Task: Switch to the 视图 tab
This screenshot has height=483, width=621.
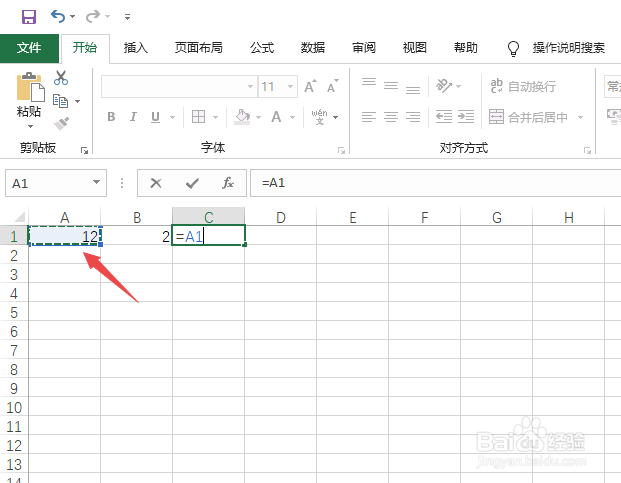Action: click(x=415, y=48)
